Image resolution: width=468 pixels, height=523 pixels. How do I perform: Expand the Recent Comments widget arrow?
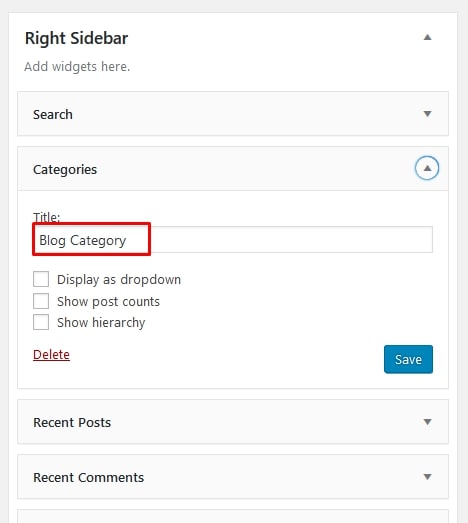click(427, 477)
